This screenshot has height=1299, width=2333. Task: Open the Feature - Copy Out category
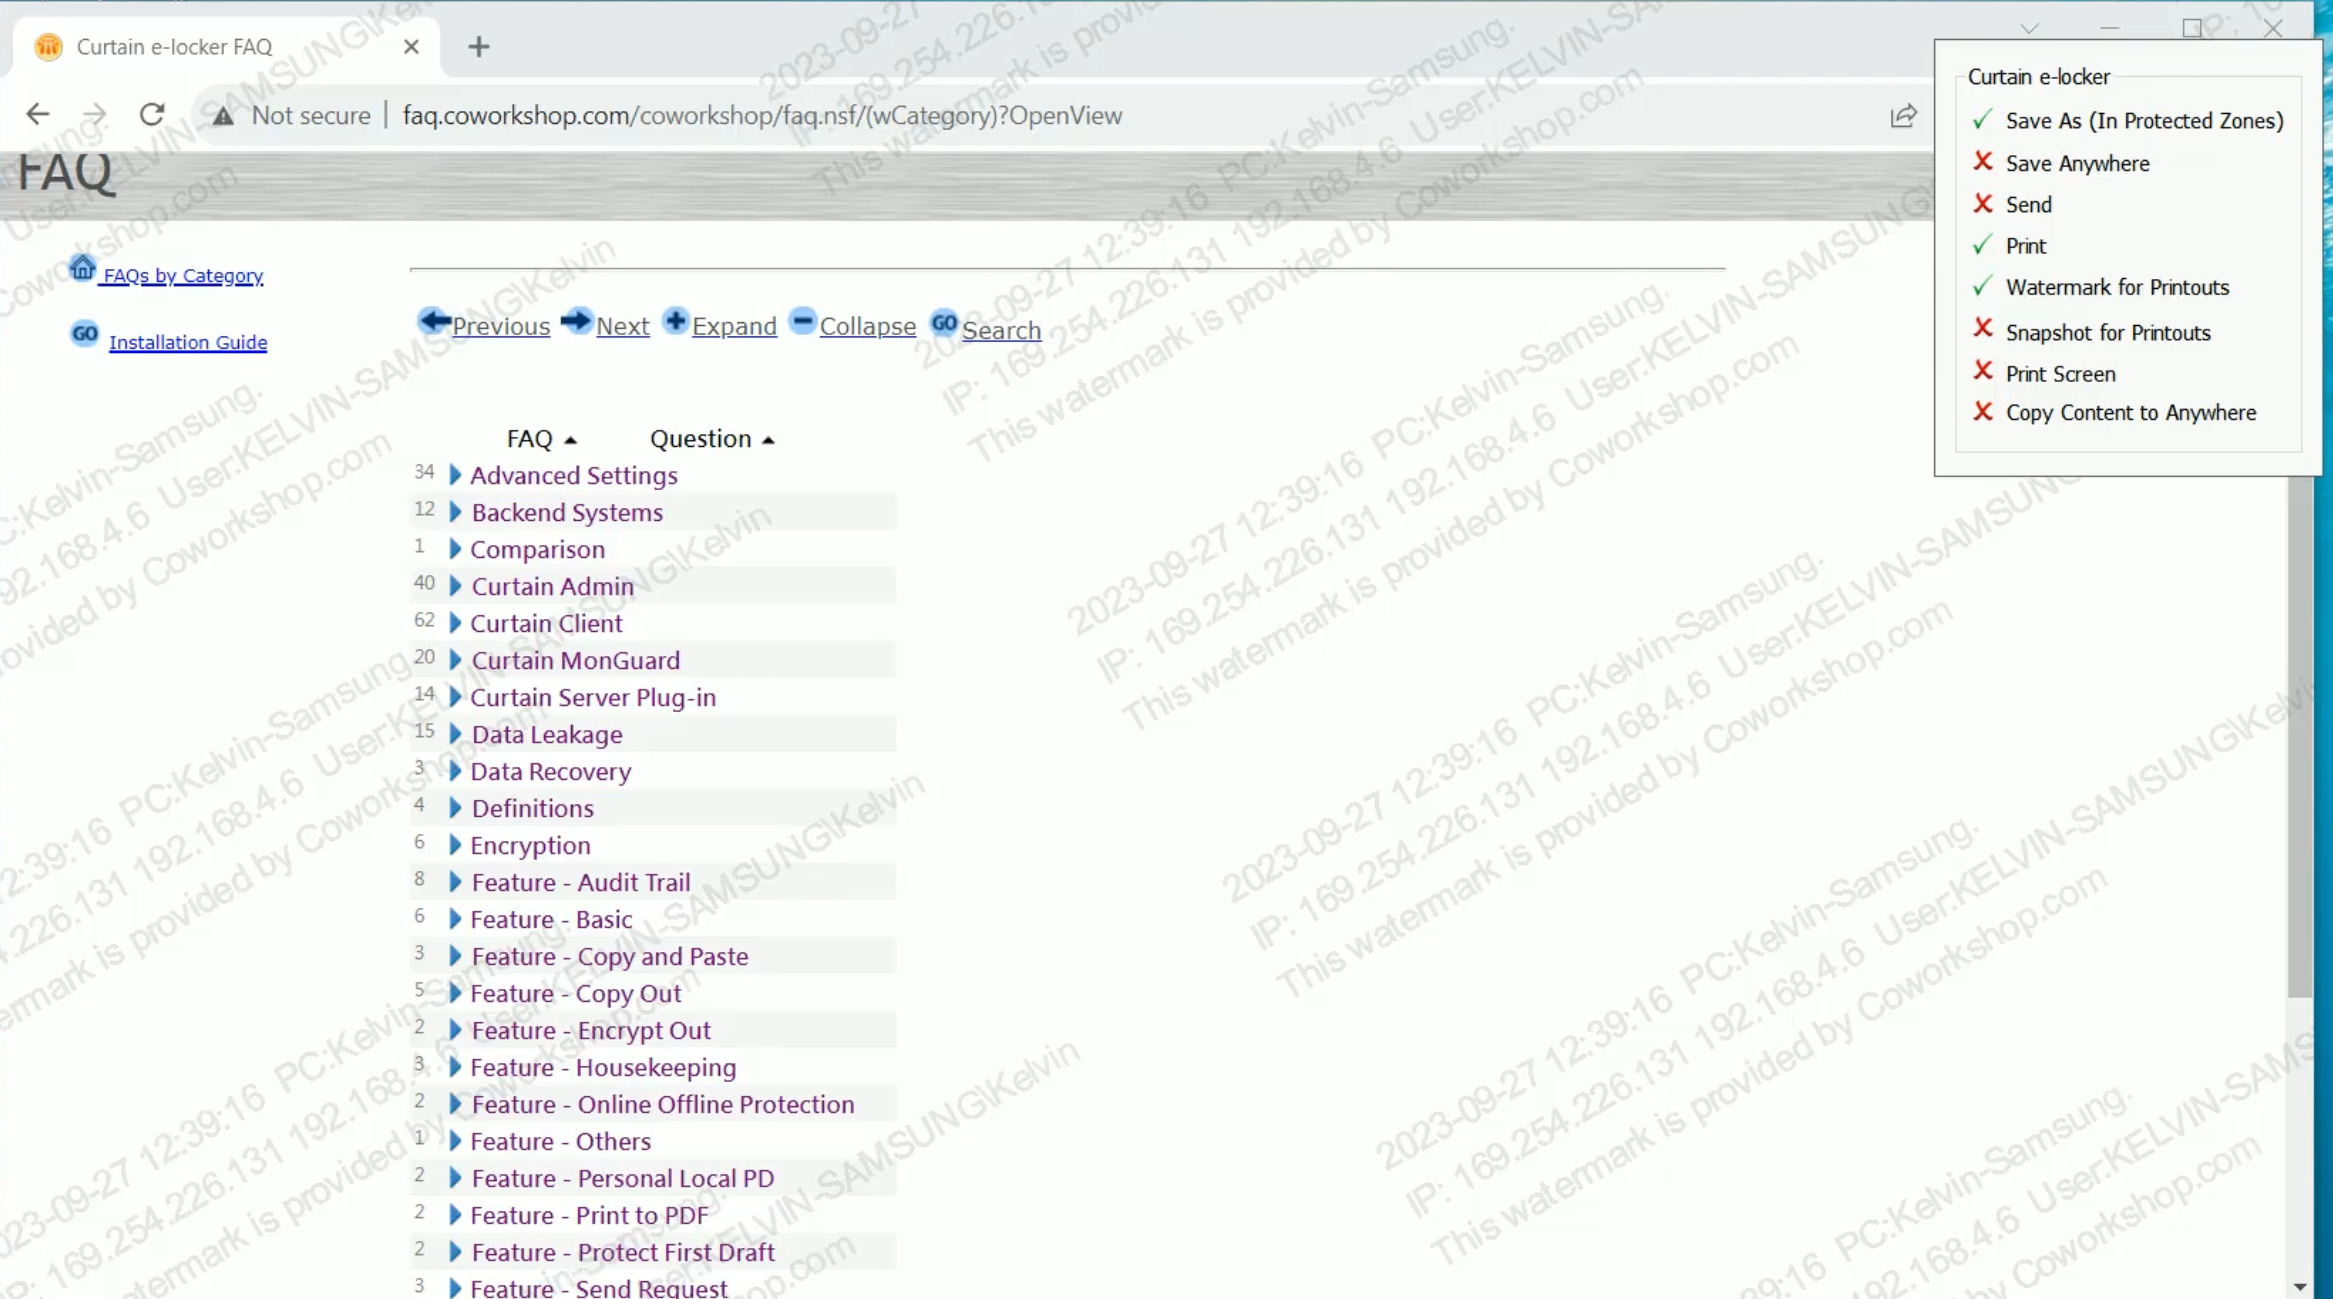click(x=576, y=993)
